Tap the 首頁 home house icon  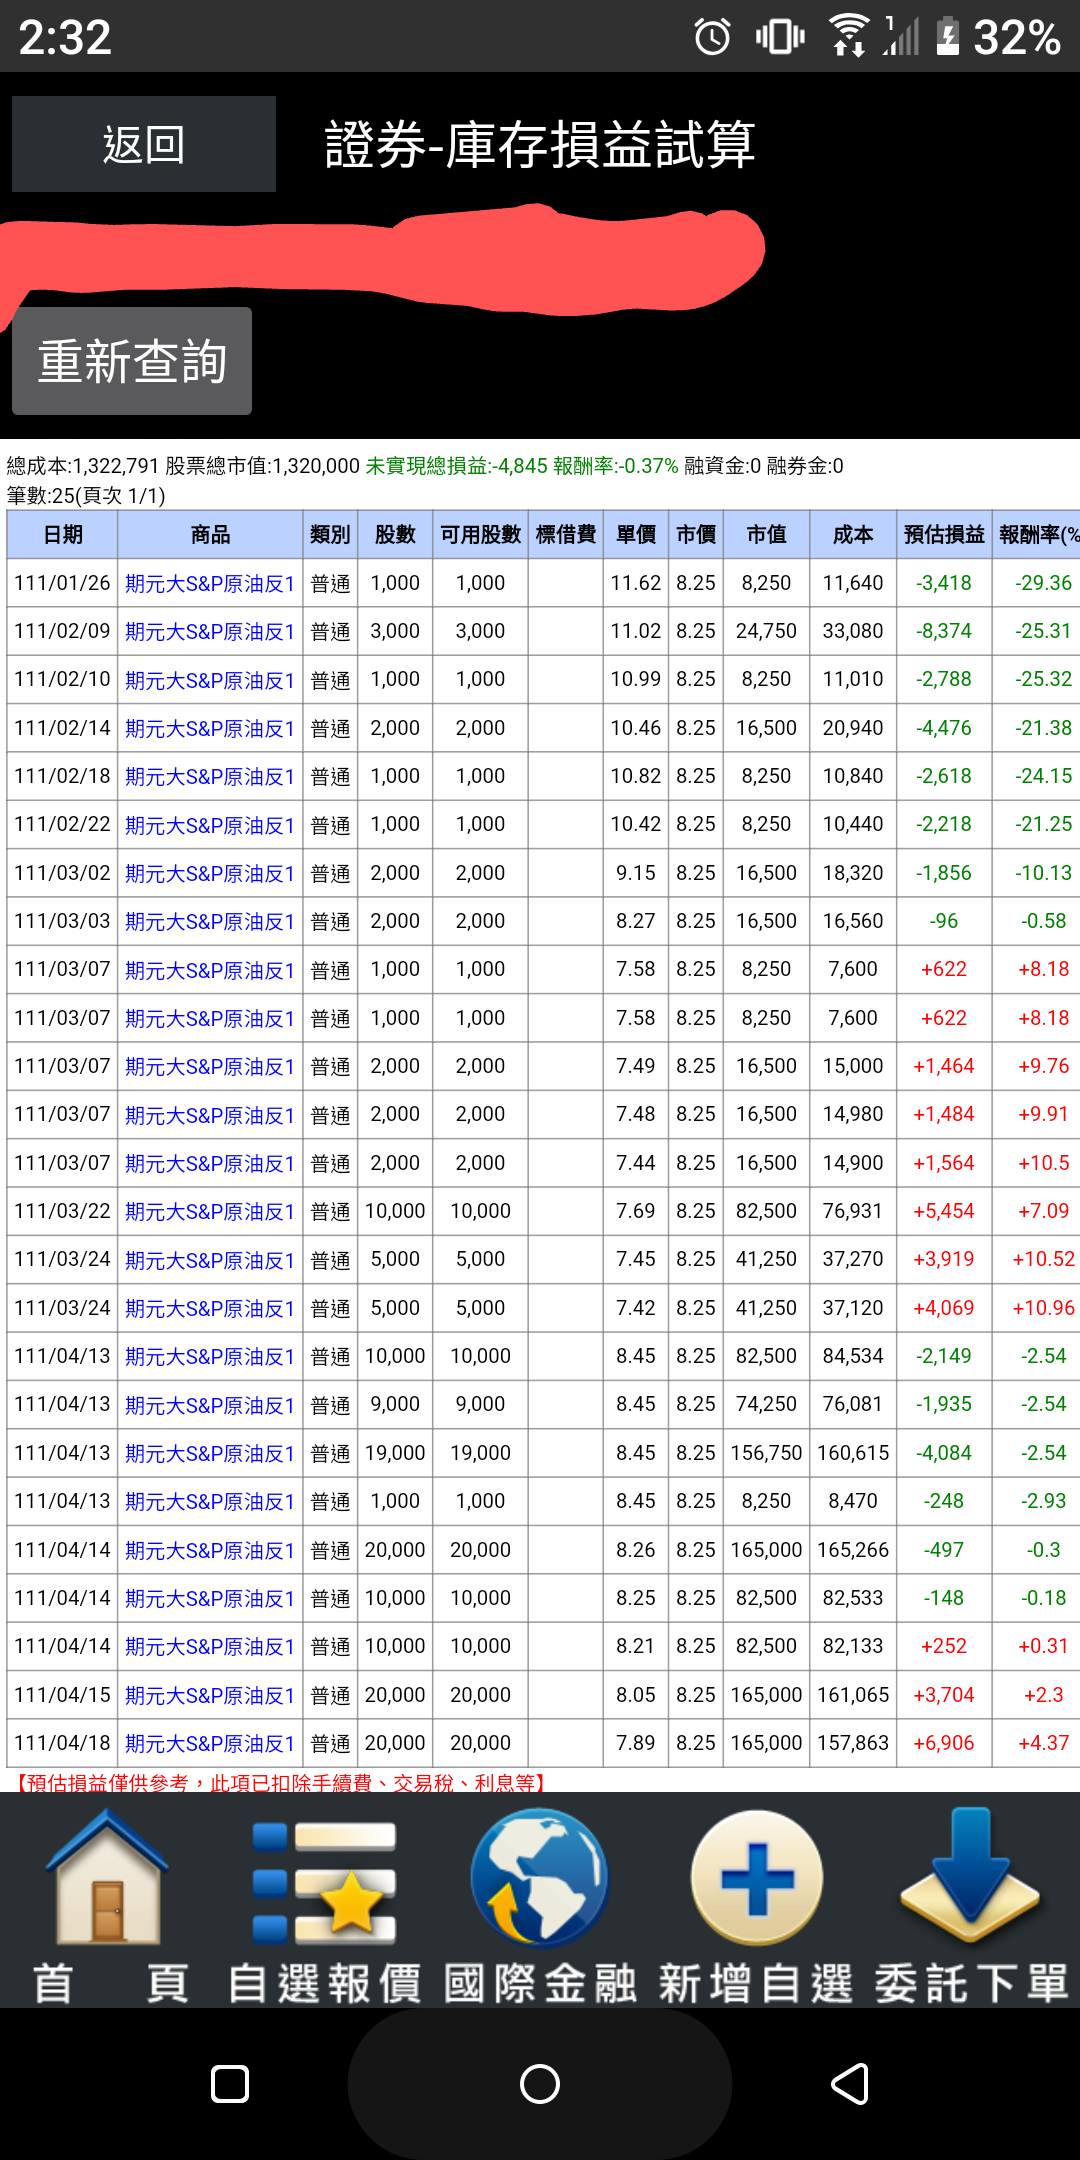click(x=109, y=1880)
